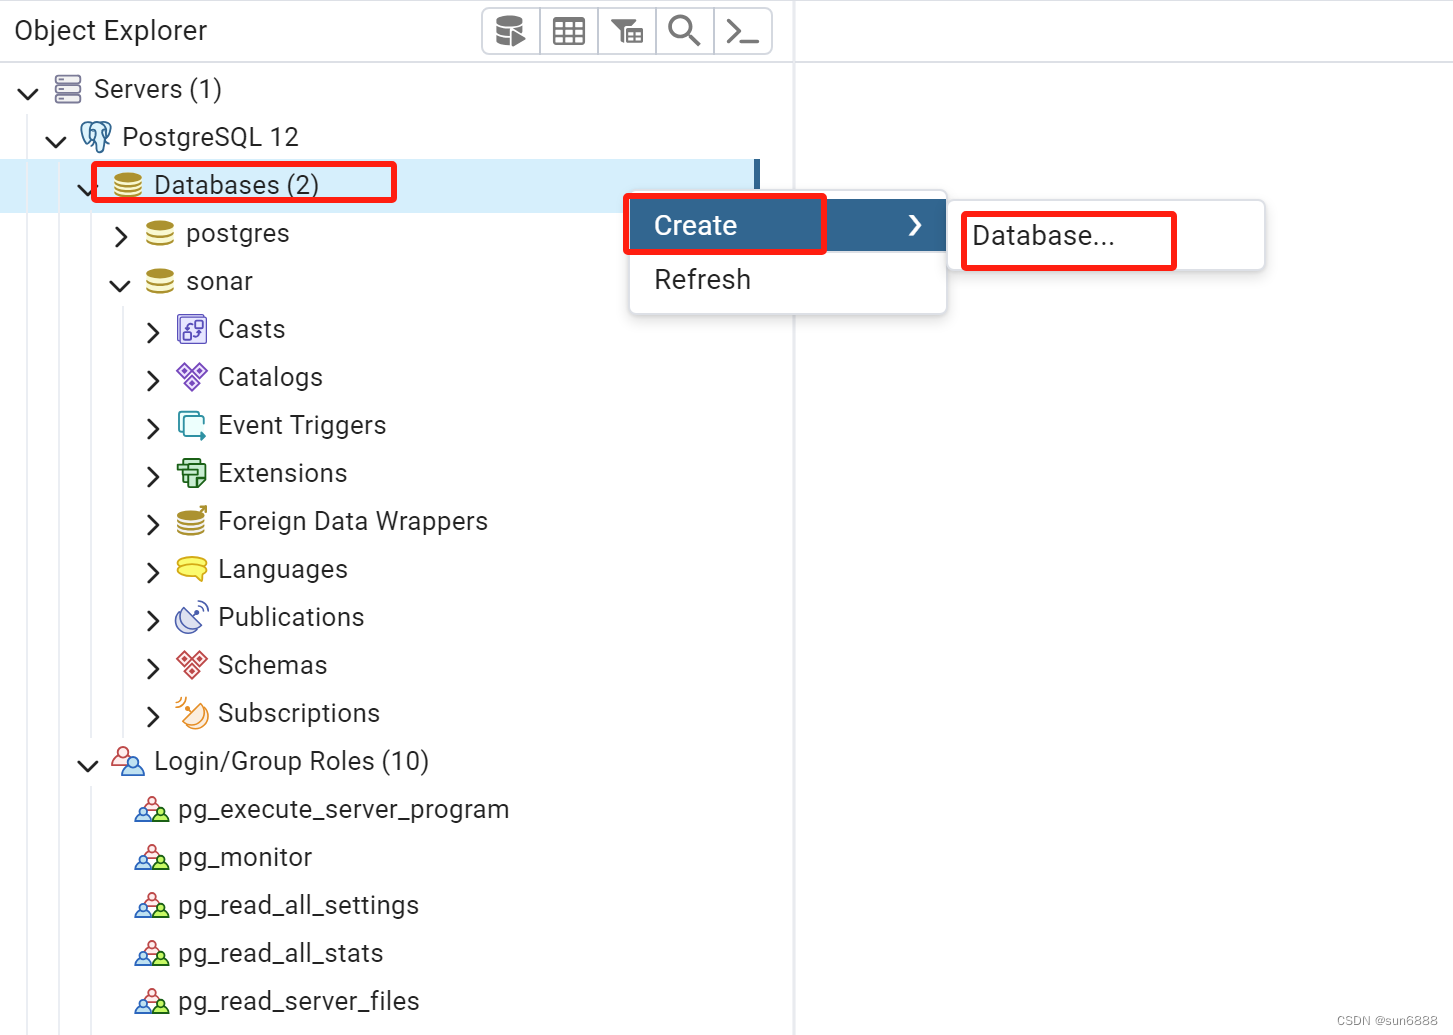Launch the PSQL Tool terminal icon
This screenshot has width=1453, height=1035.
(x=743, y=31)
